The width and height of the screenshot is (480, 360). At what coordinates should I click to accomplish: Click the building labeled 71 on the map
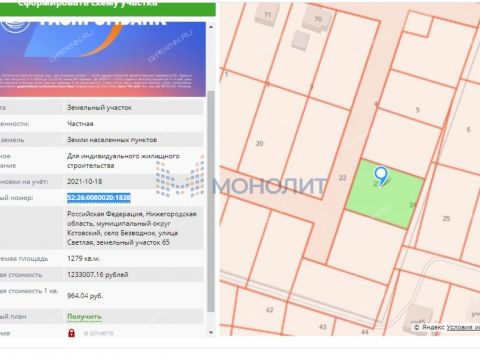tap(267, 15)
